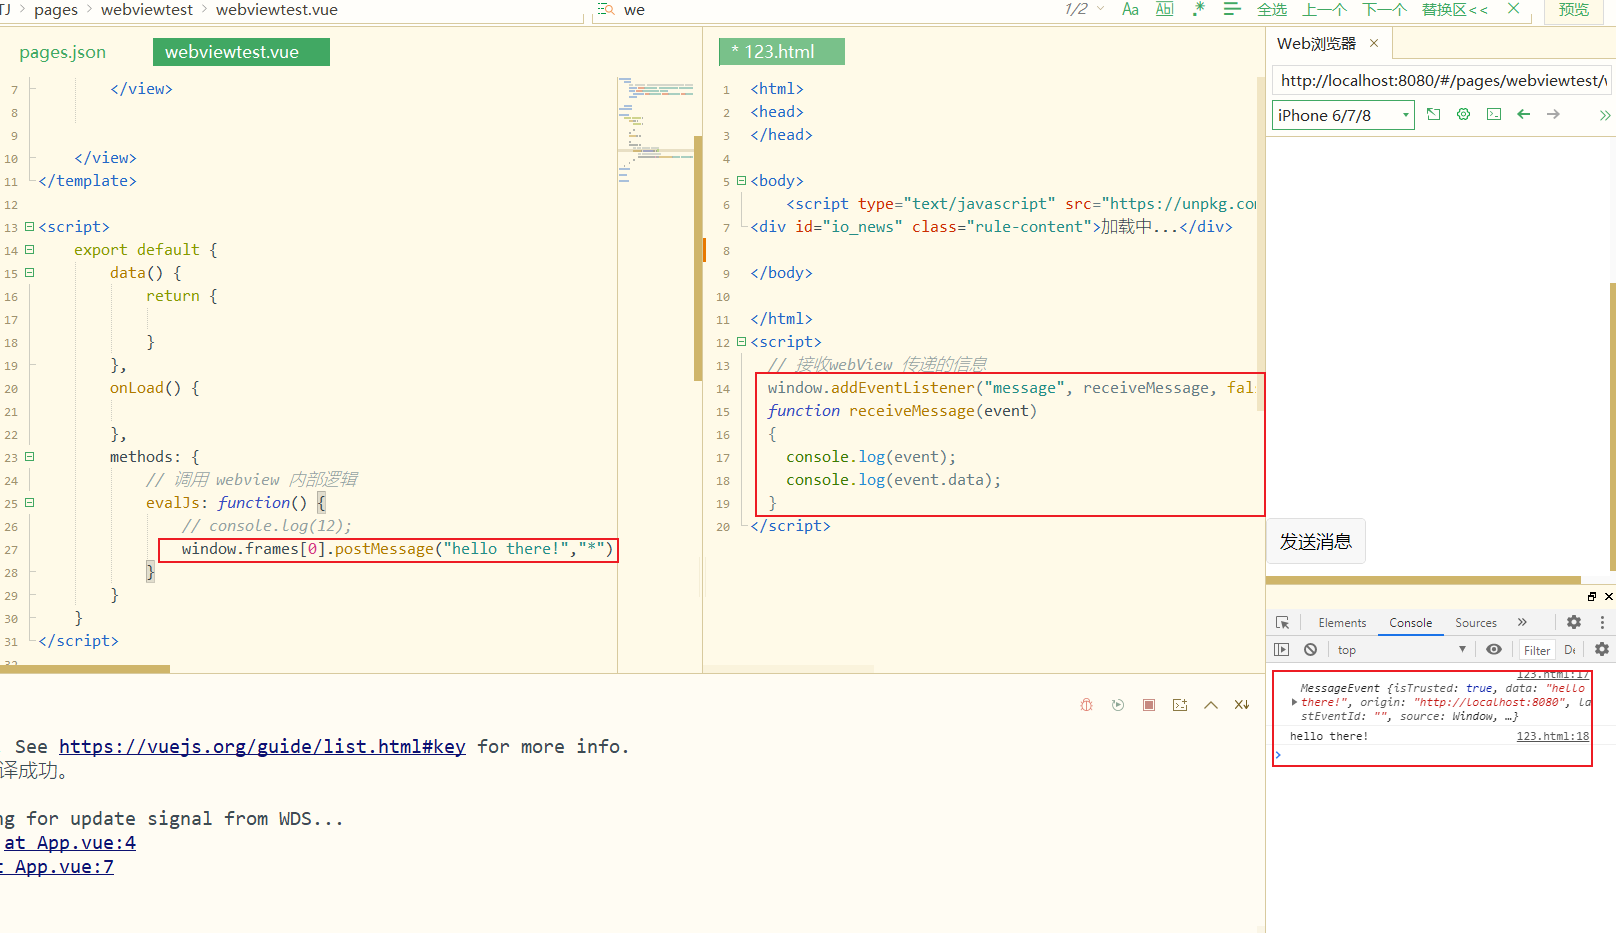The height and width of the screenshot is (933, 1616).
Task: Expand more browser toolbar options chevron
Action: click(x=1605, y=115)
